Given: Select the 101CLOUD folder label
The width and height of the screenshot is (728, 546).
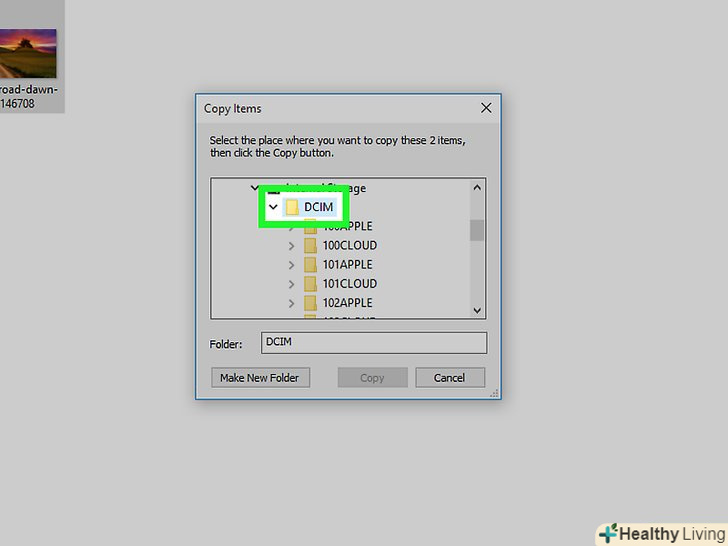Looking at the screenshot, I should pos(350,284).
